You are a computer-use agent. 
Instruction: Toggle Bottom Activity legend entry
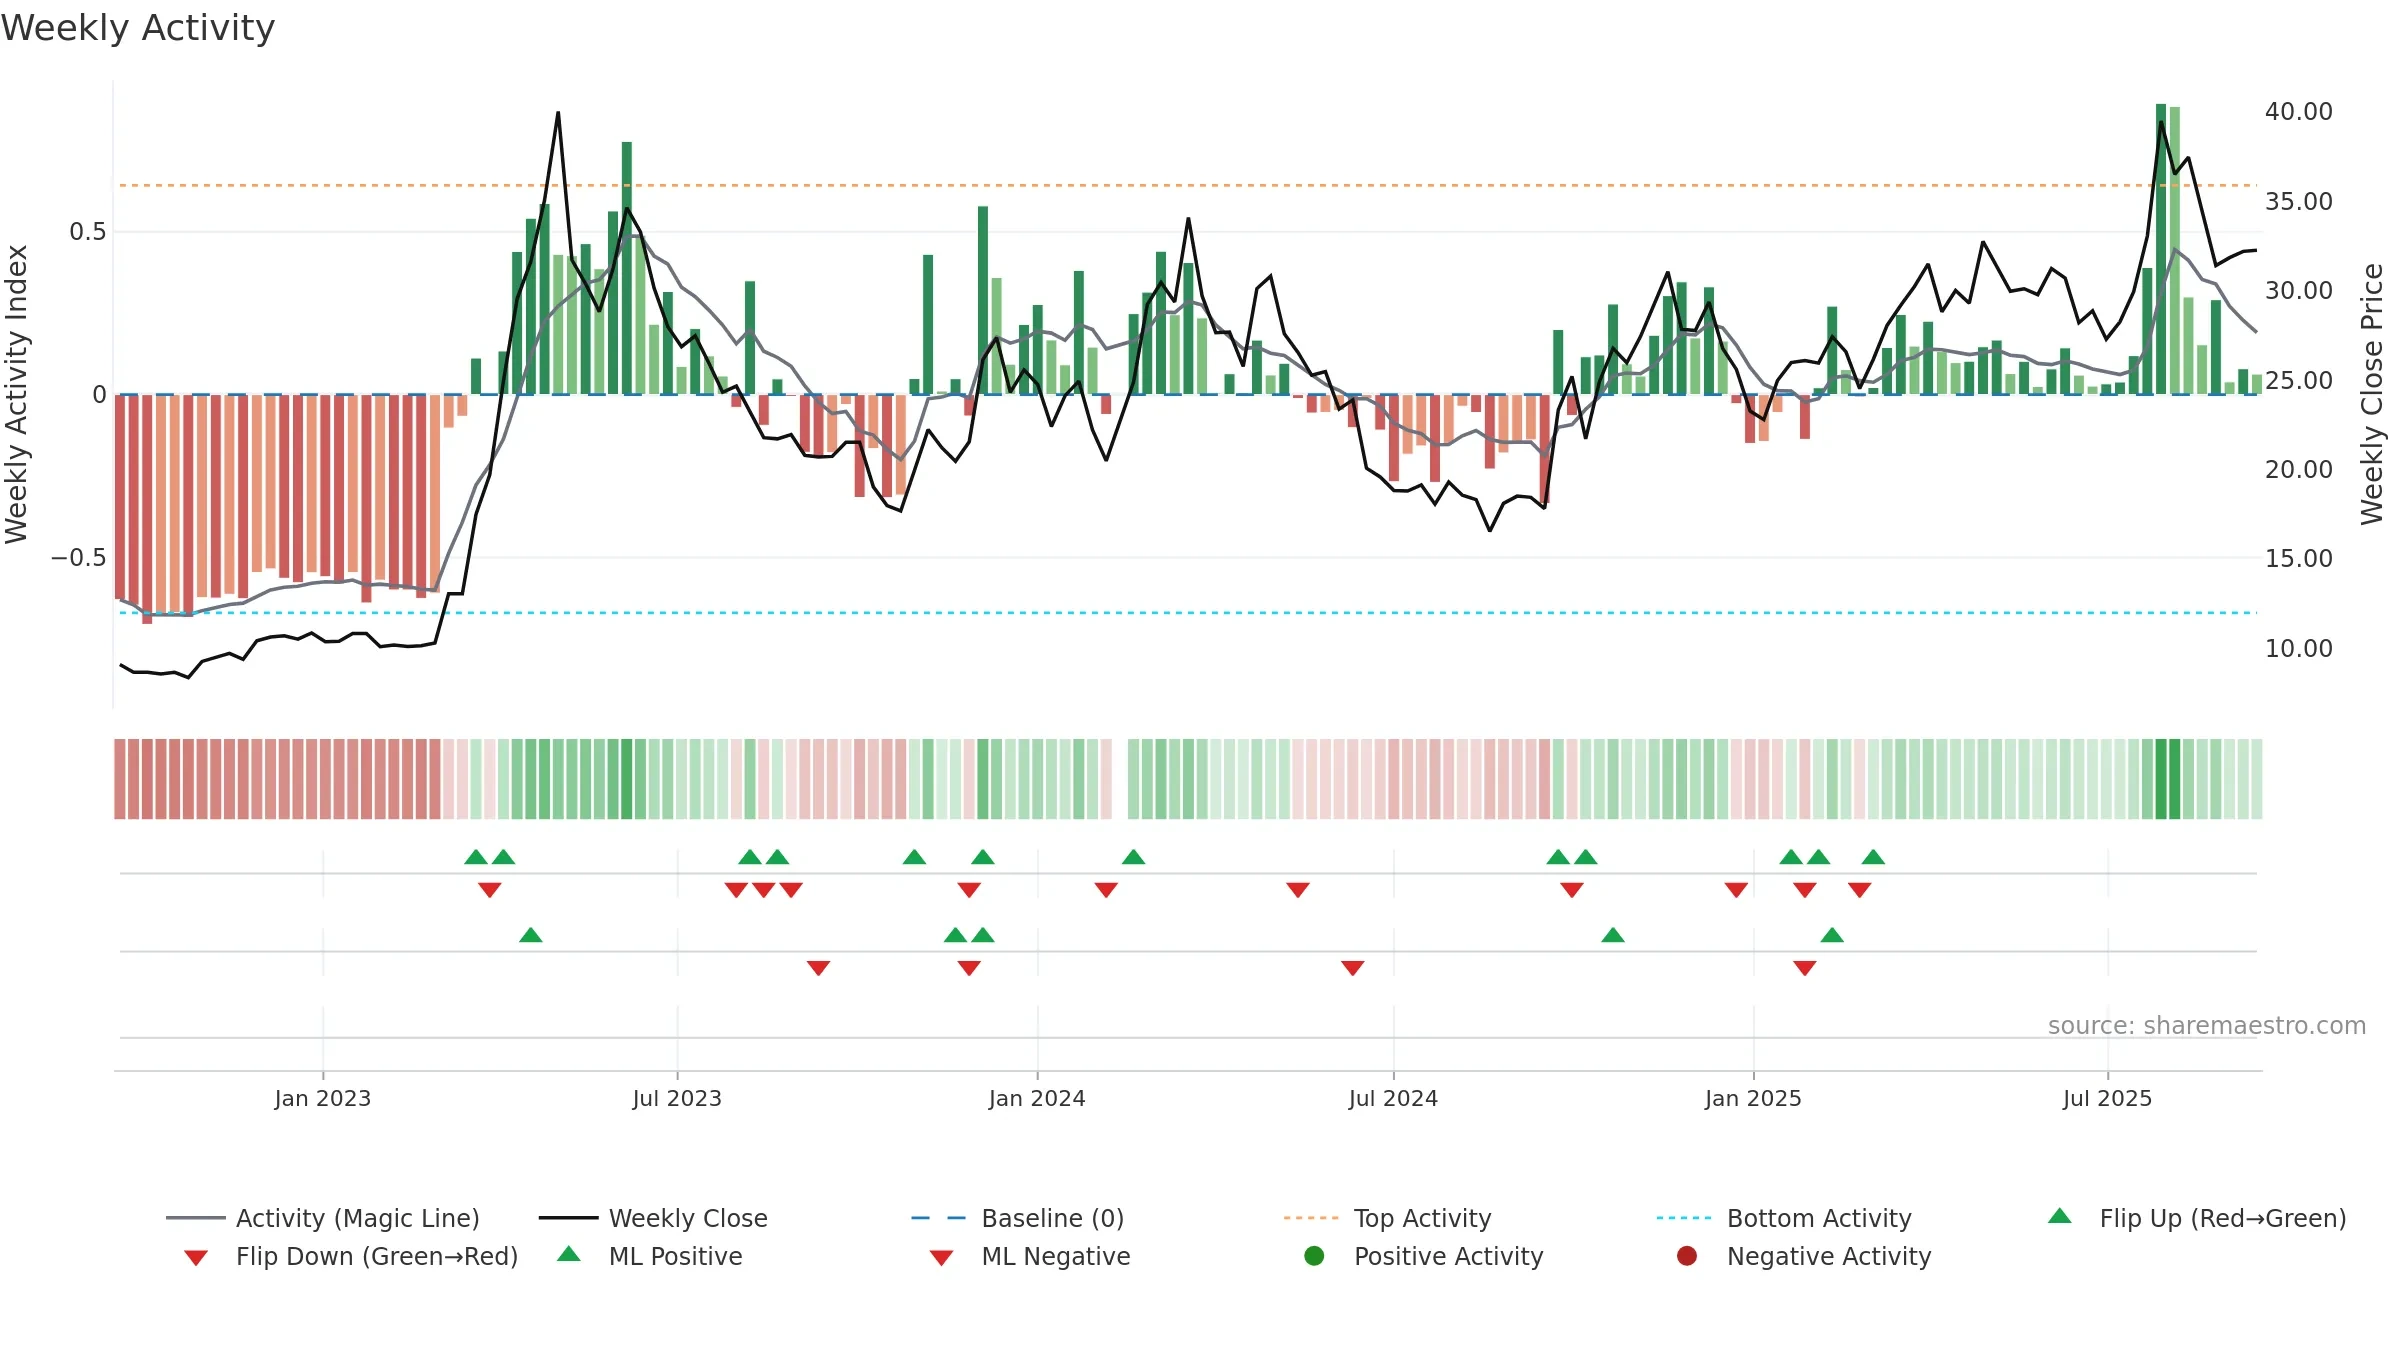click(x=1784, y=1218)
